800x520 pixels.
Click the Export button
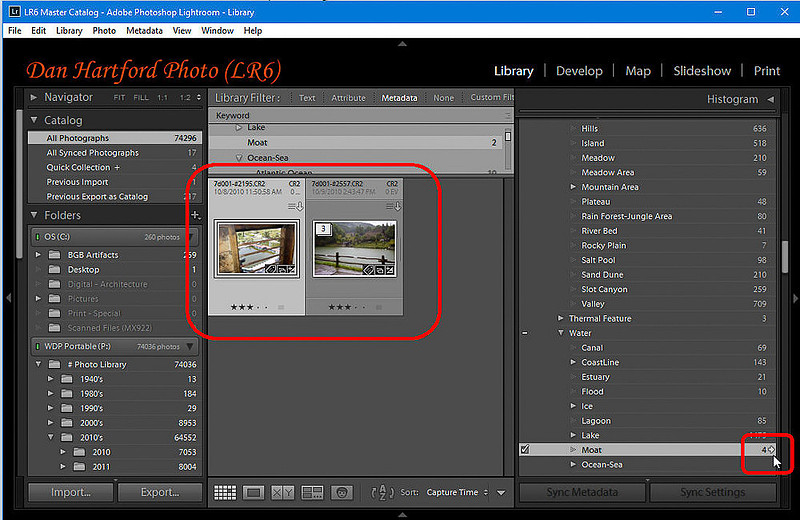[x=160, y=492]
